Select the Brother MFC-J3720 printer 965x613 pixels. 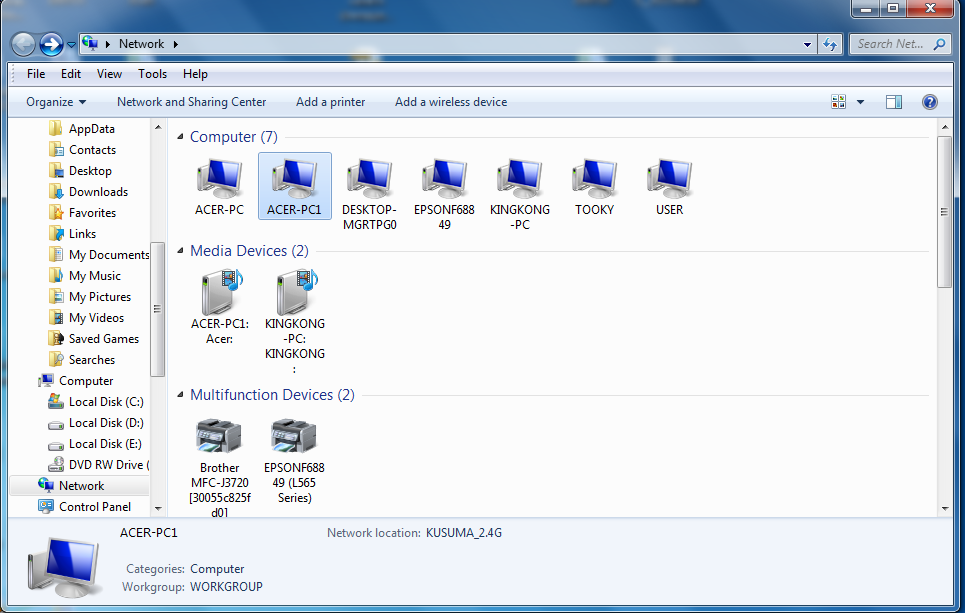[x=219, y=467]
